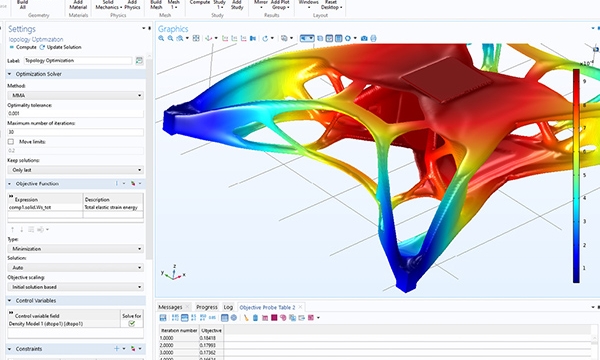
Task: Click the delete table trash icon
Action: pyautogui.click(x=255, y=318)
